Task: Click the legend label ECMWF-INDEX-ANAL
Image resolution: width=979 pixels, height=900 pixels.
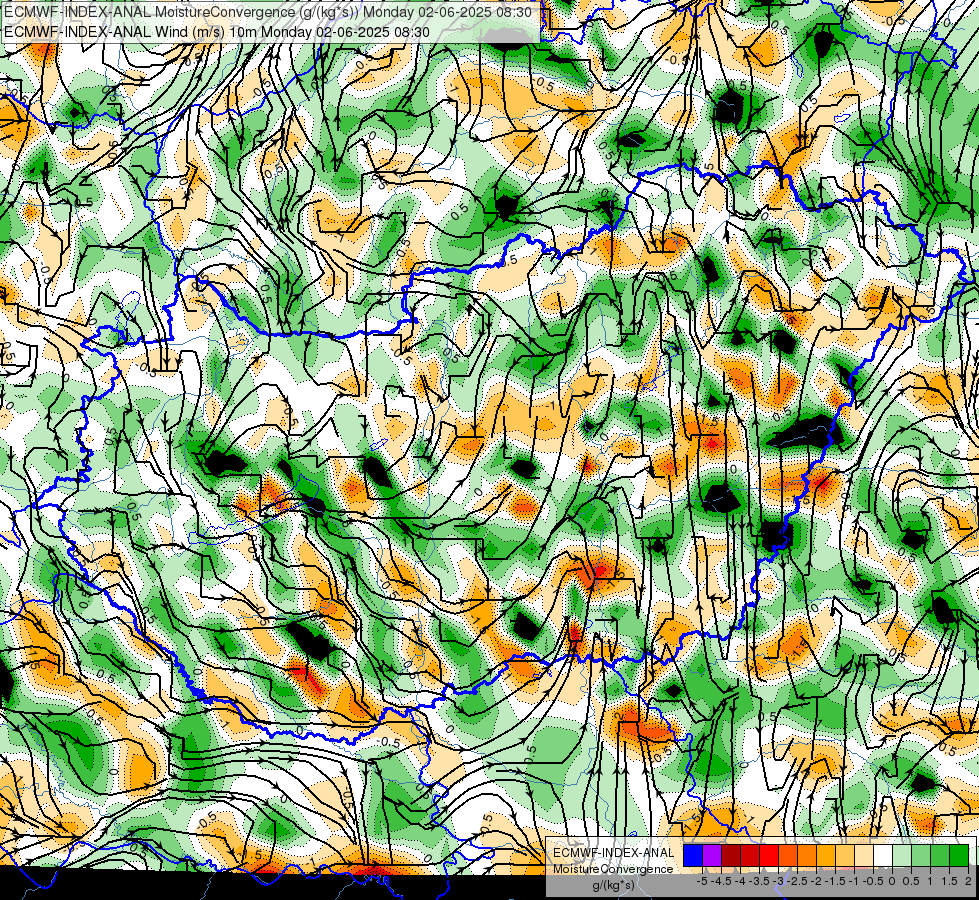Action: point(614,853)
